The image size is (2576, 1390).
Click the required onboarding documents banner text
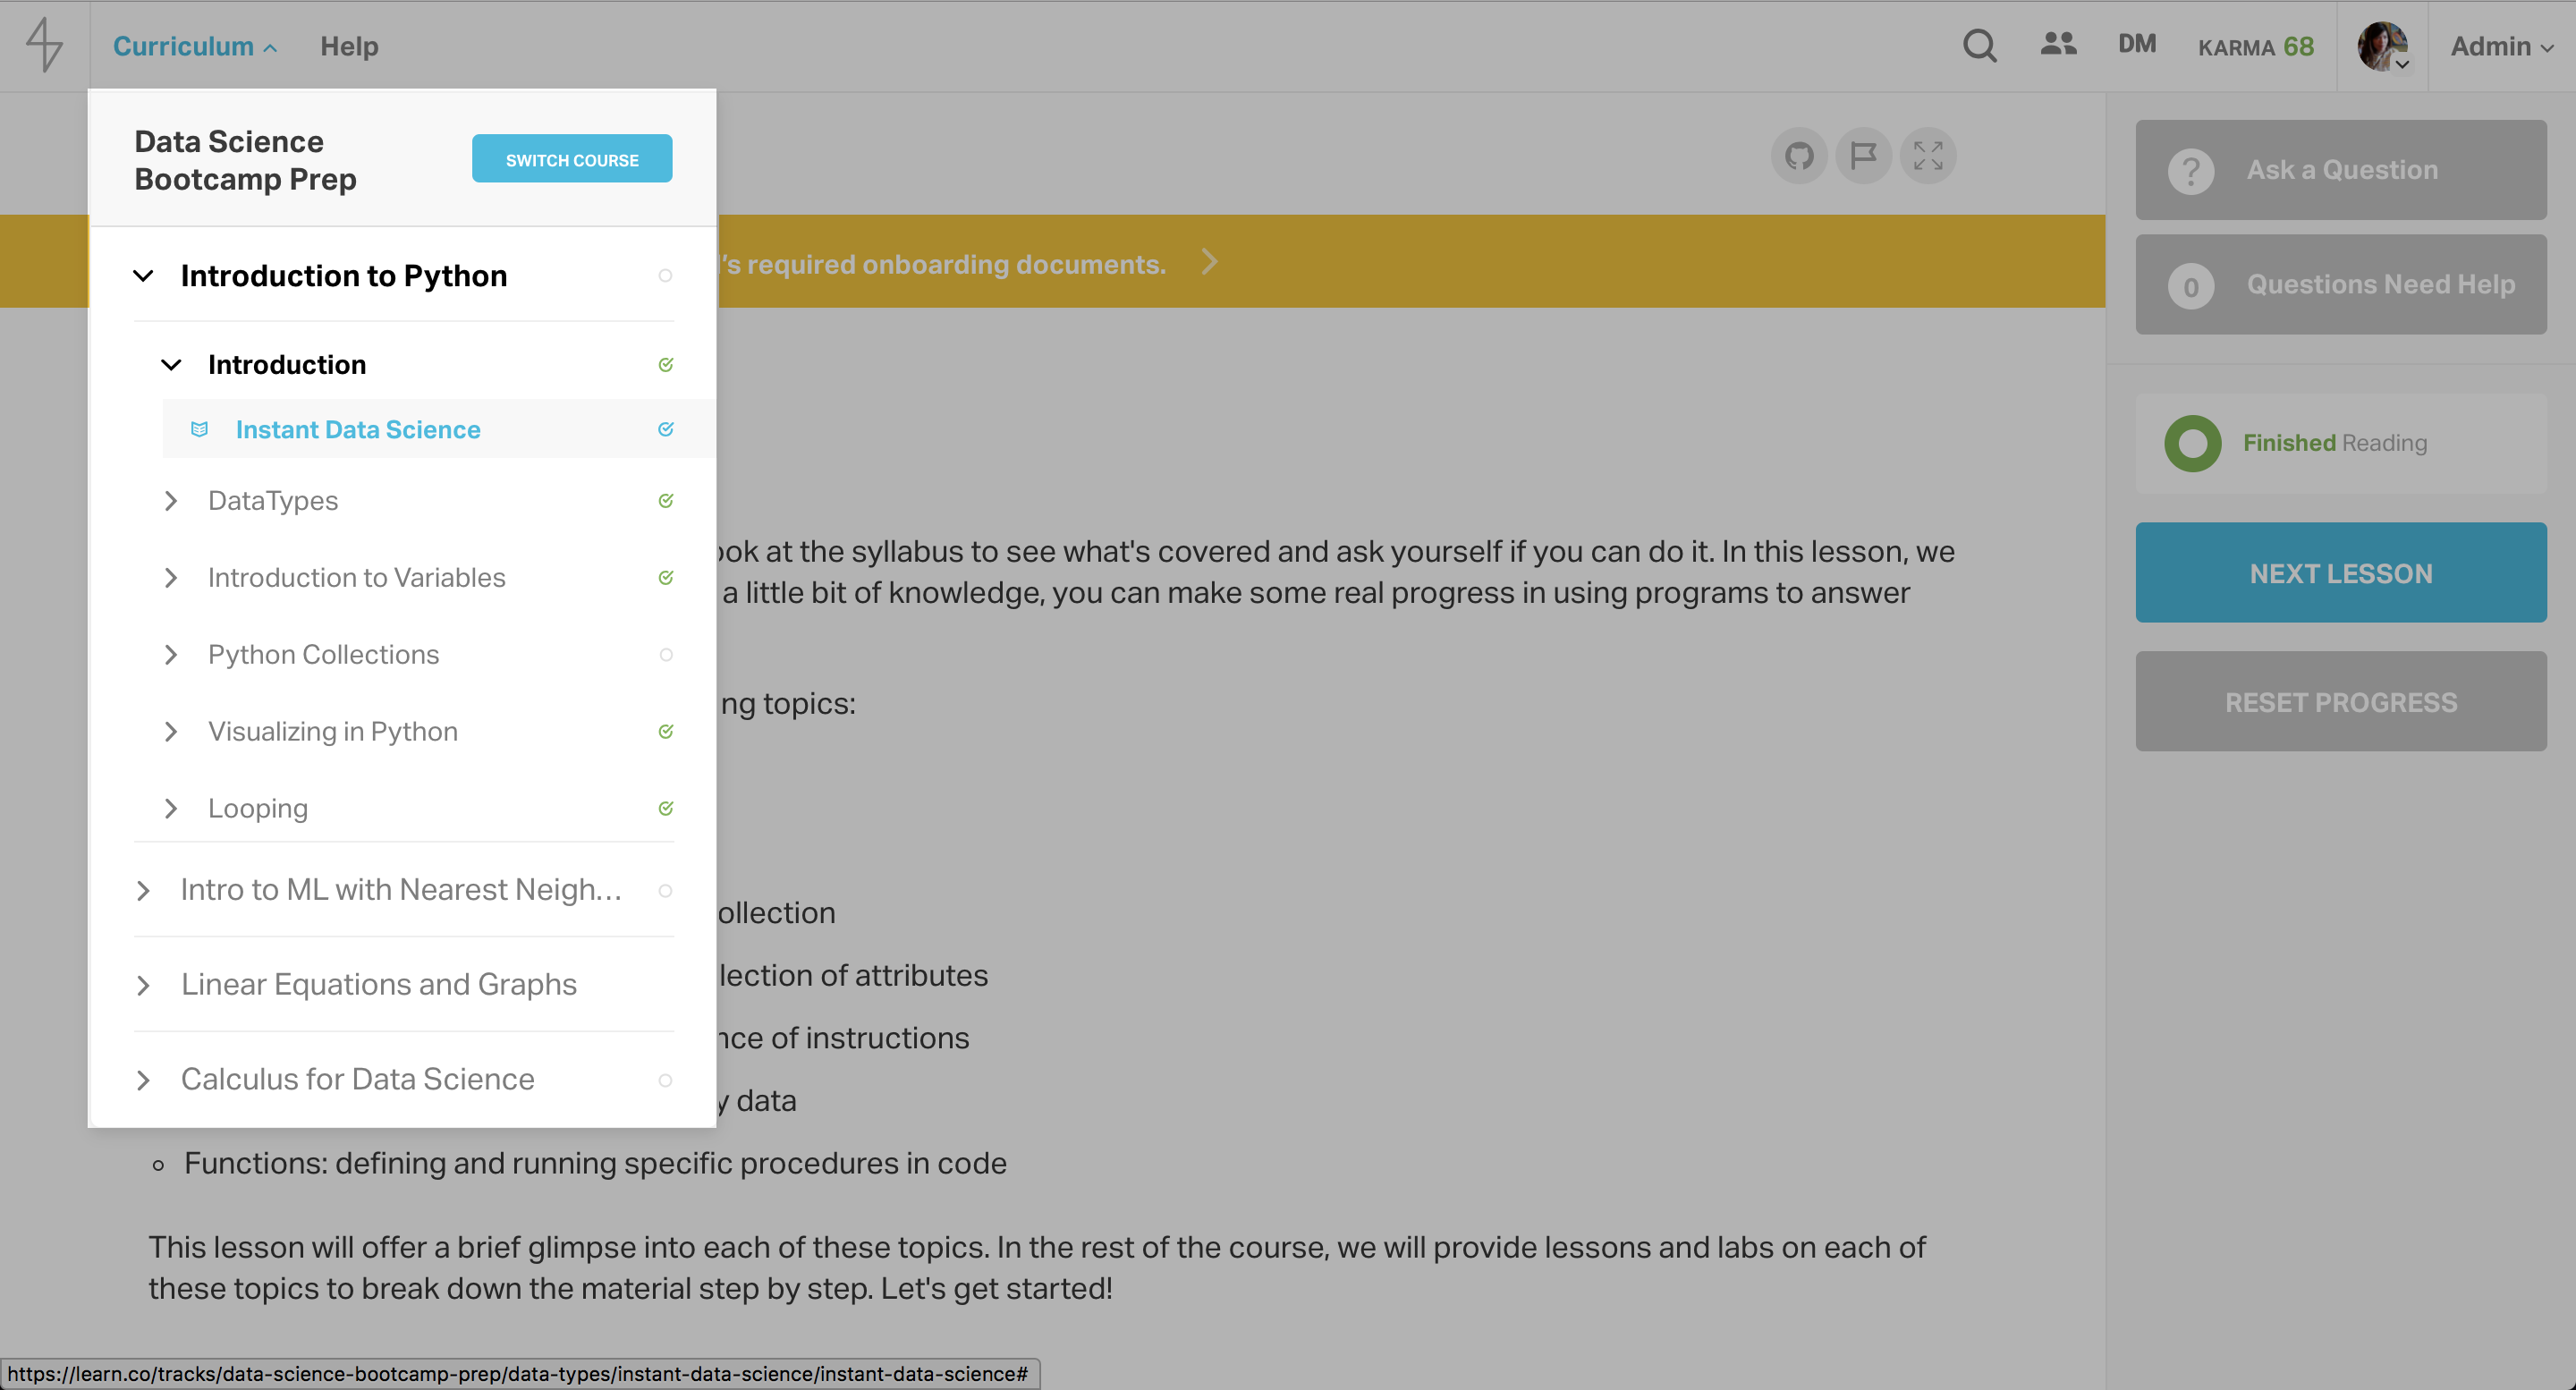pos(944,264)
